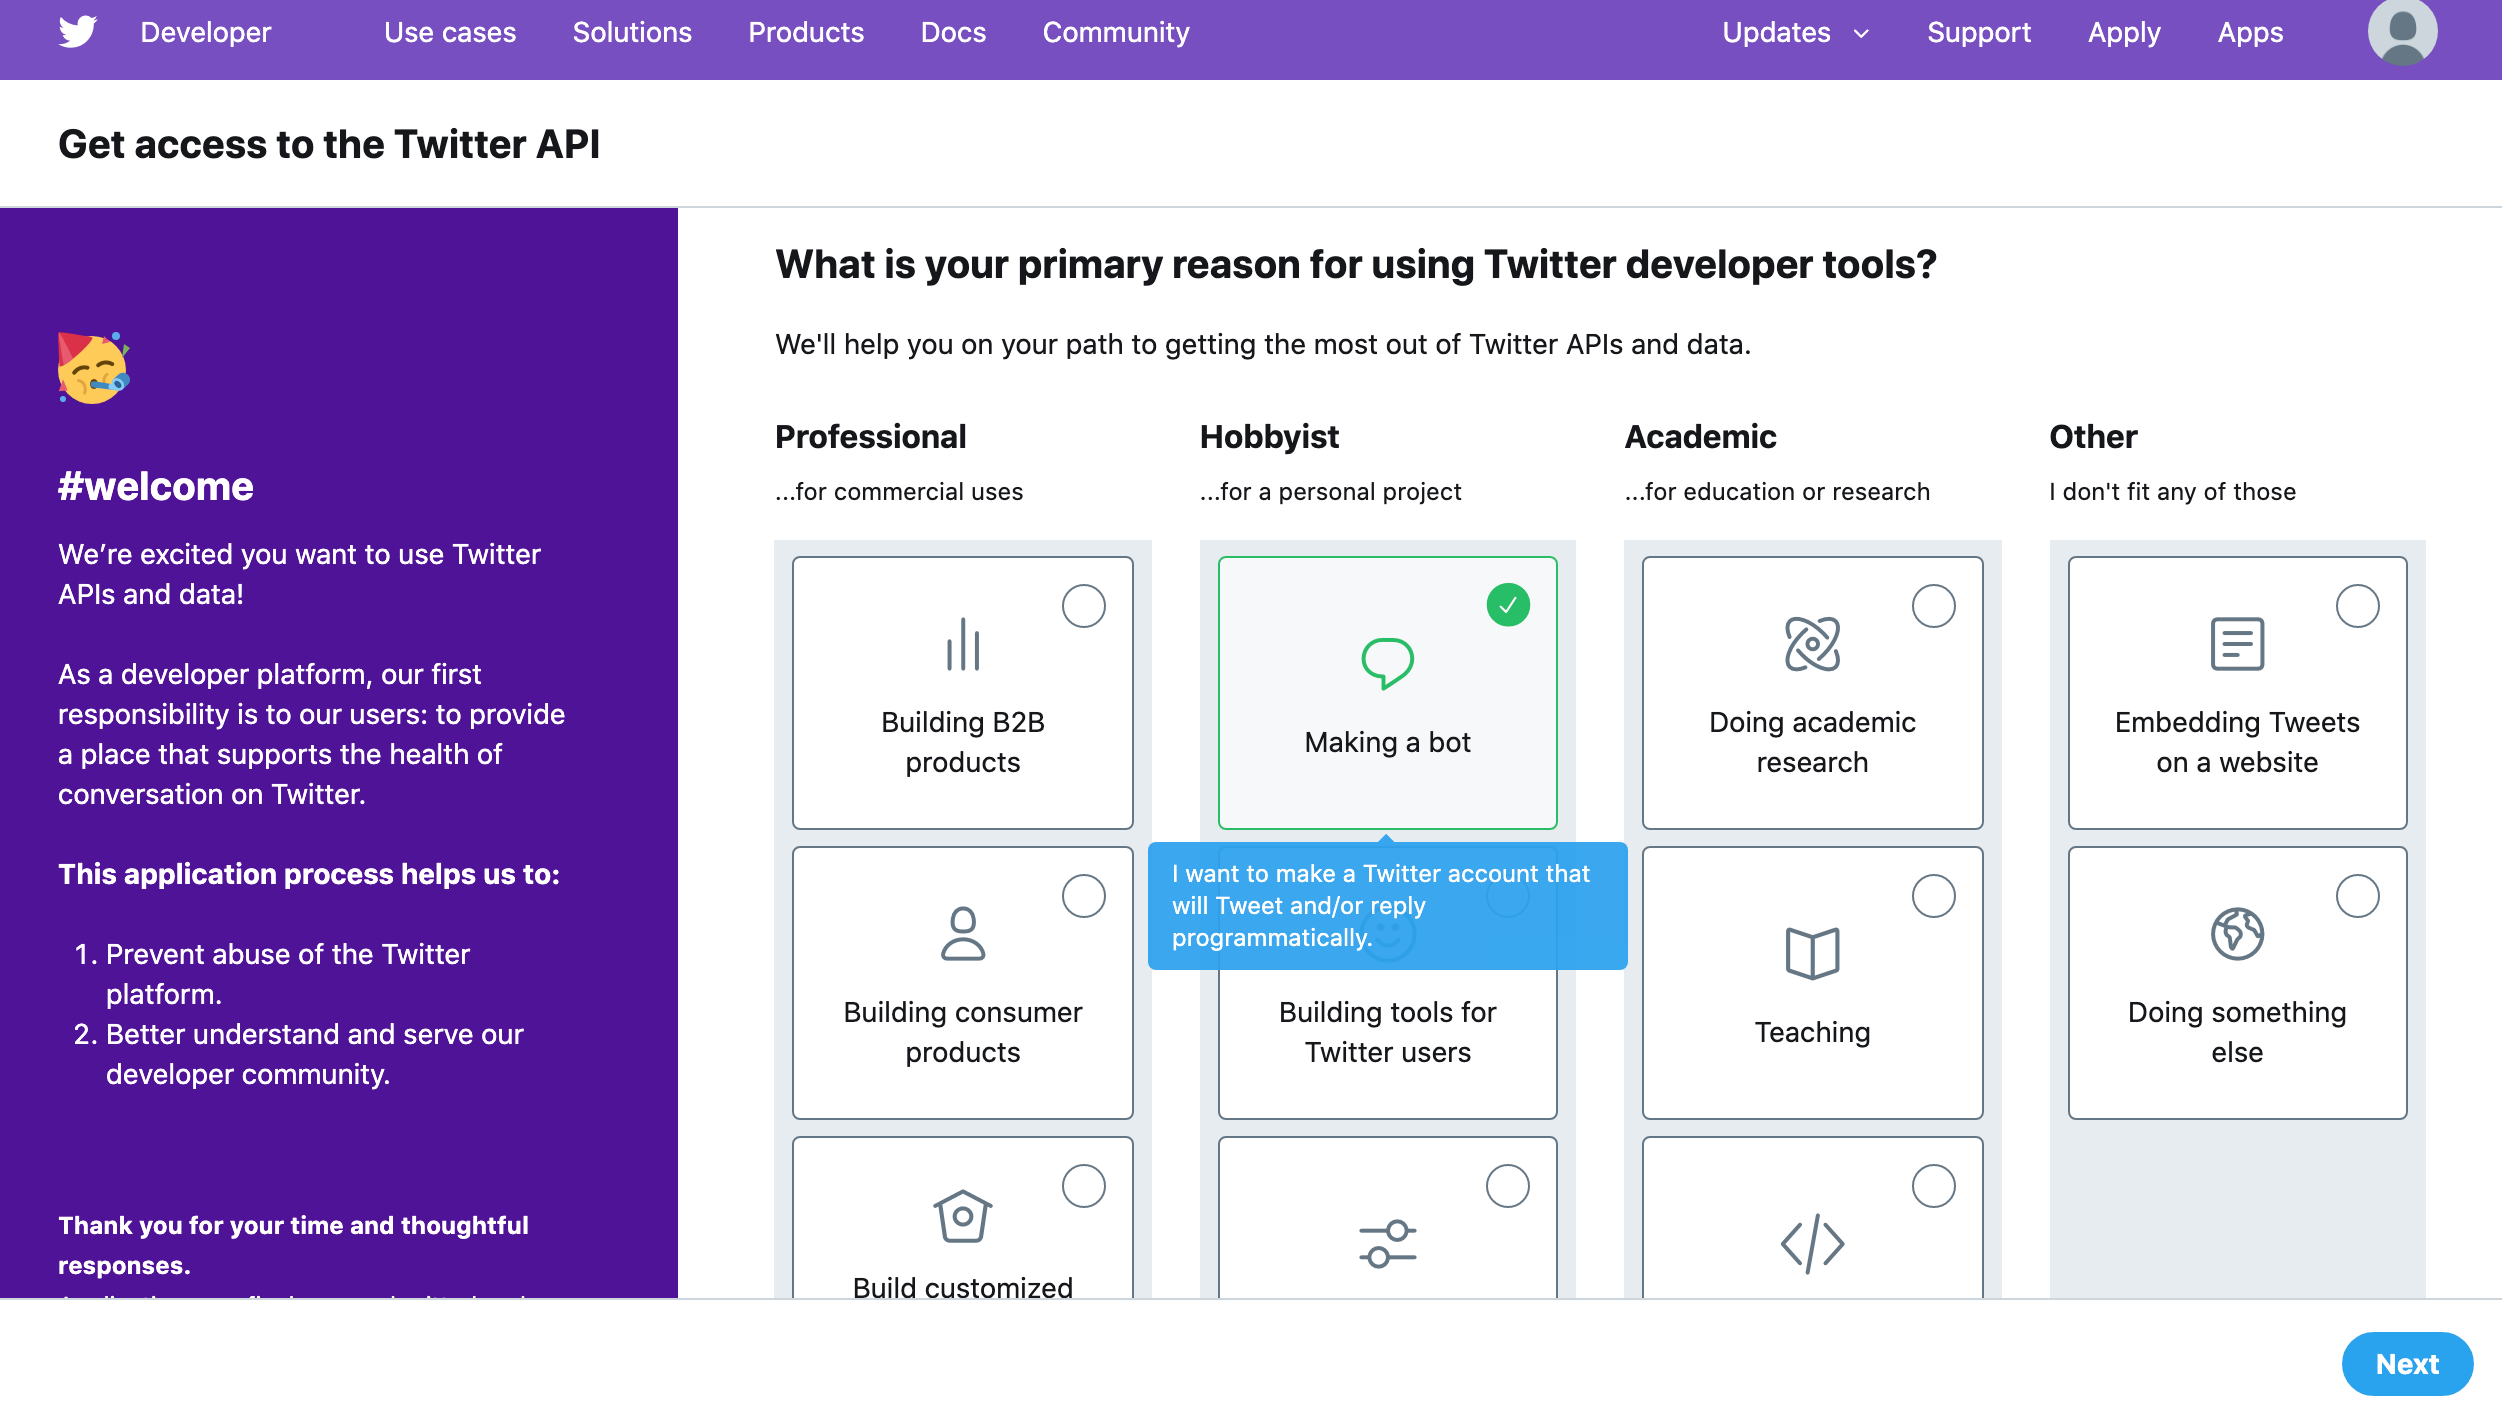Deselect the checked Making a bot option

(1507, 605)
